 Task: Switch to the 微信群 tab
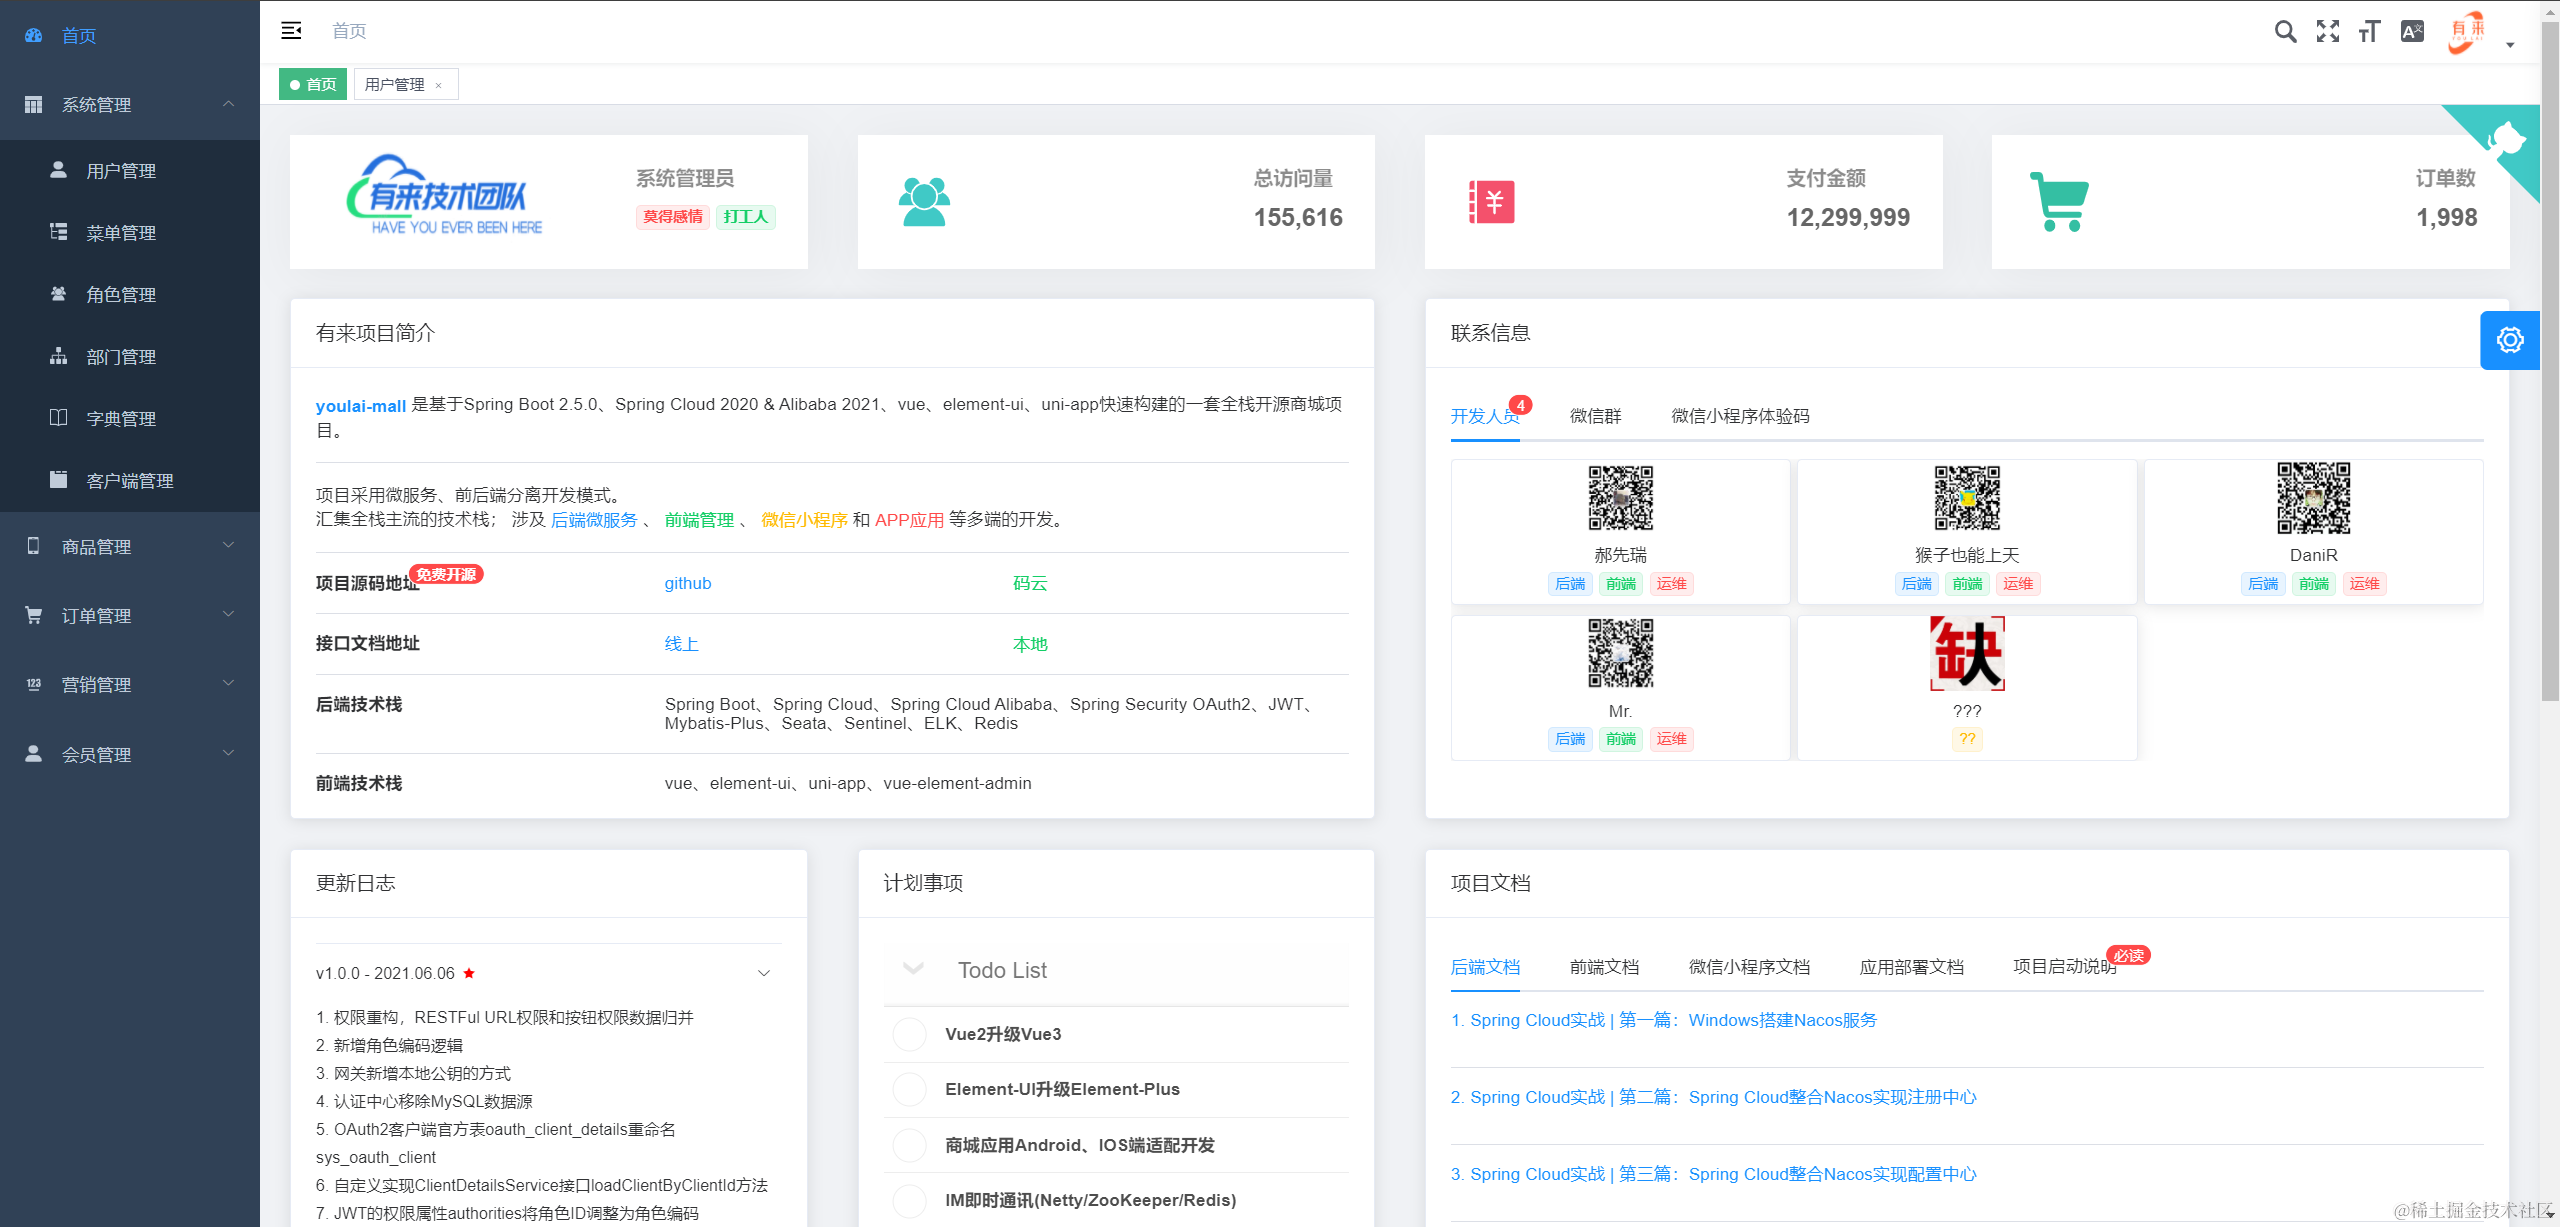point(1595,416)
